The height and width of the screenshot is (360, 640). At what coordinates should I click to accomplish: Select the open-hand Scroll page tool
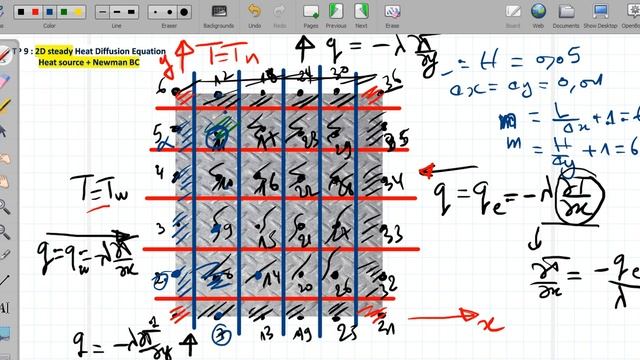pos(5,182)
